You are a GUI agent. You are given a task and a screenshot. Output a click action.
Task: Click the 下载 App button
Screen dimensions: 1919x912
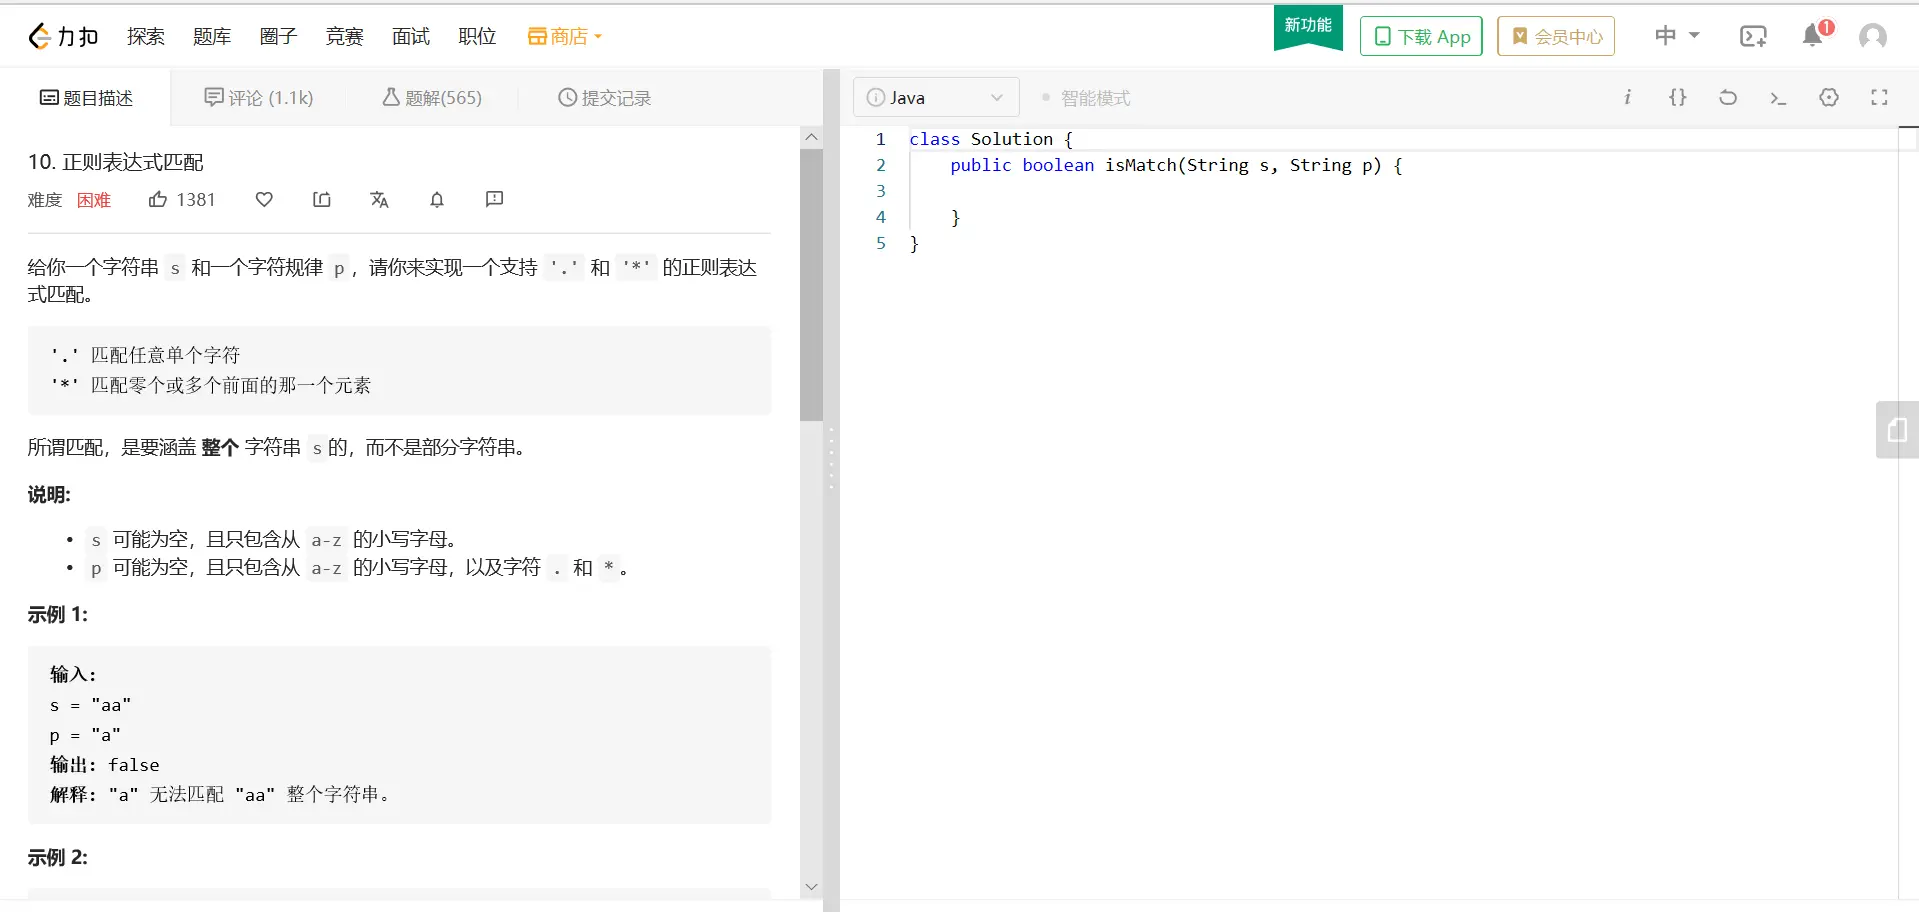click(x=1421, y=37)
